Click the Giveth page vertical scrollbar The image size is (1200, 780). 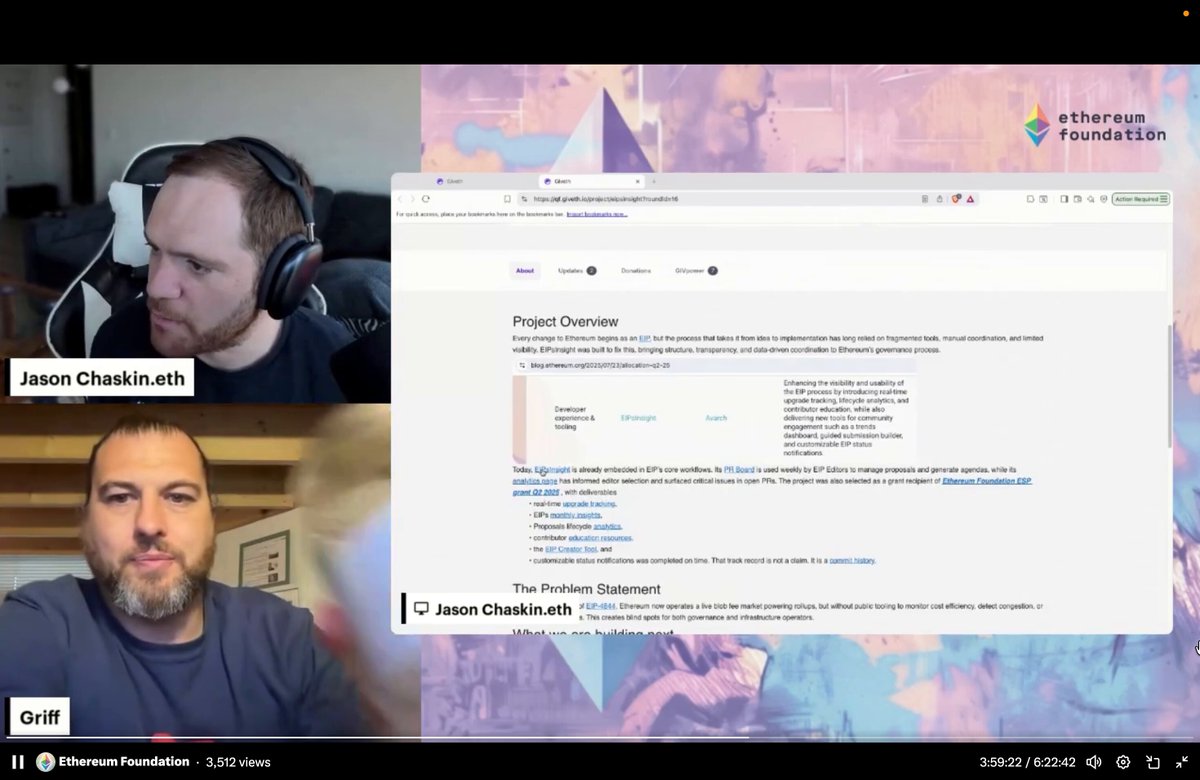[x=1169, y=385]
